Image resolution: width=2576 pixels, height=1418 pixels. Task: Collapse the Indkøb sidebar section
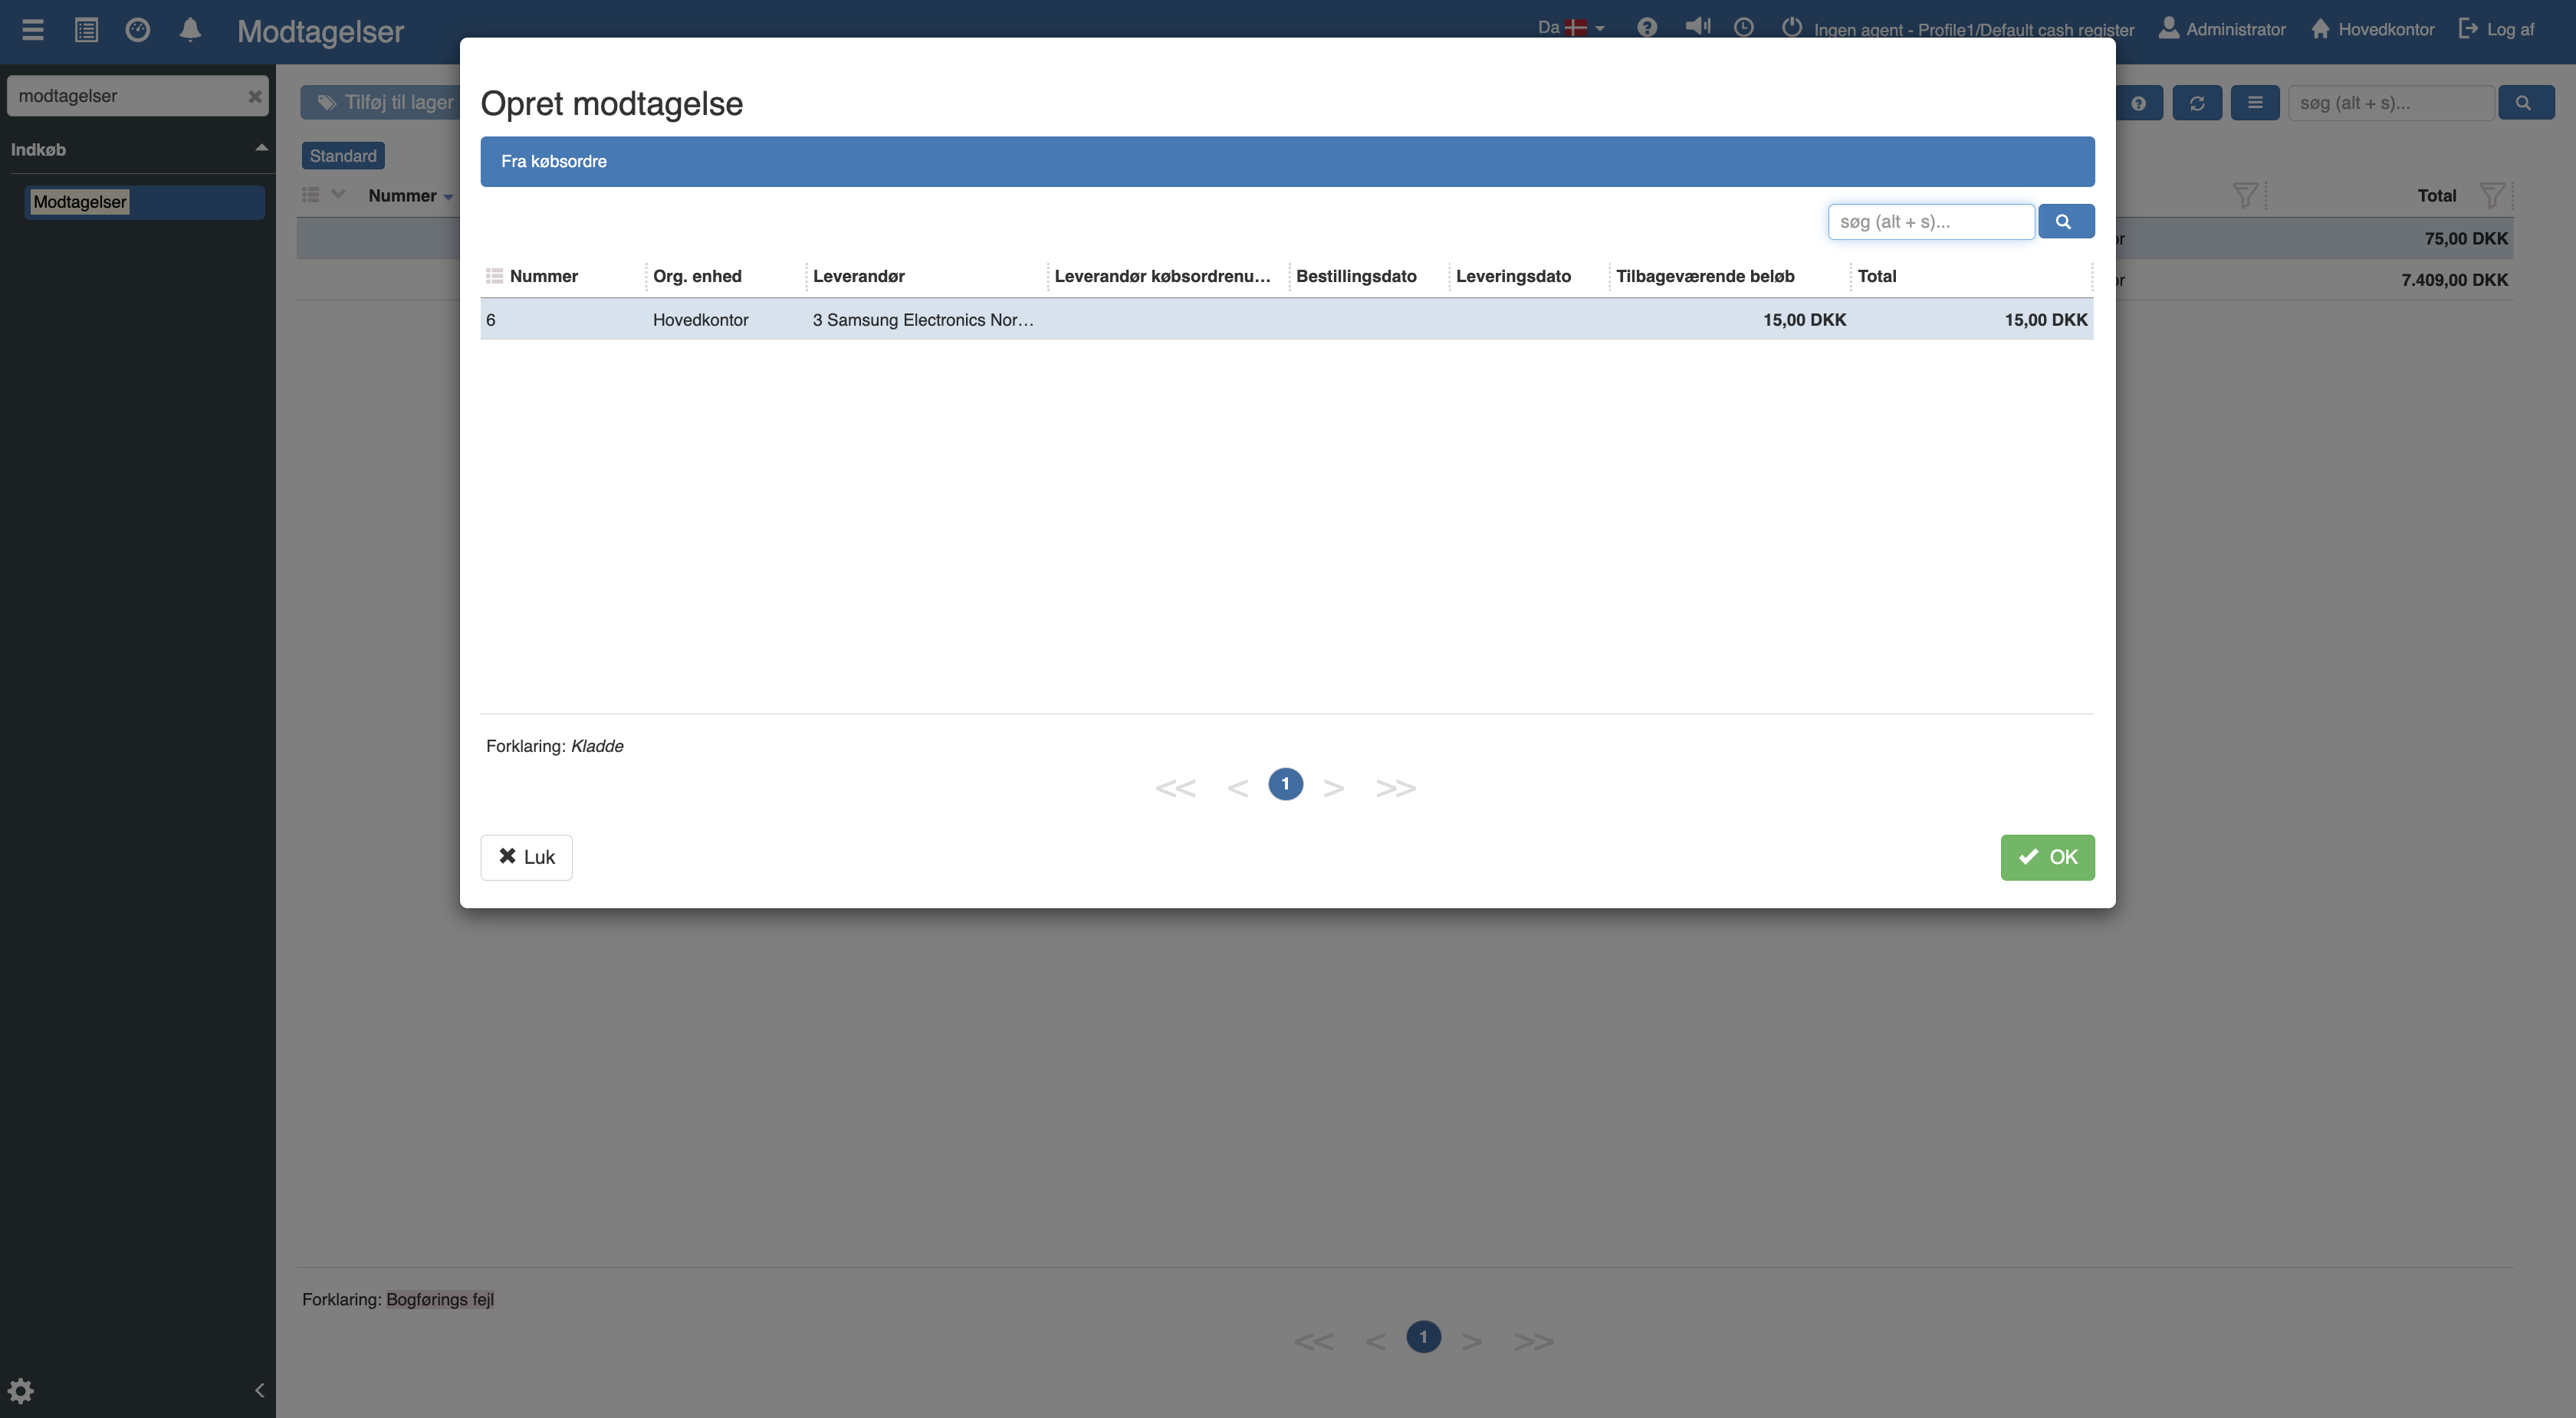(261, 148)
